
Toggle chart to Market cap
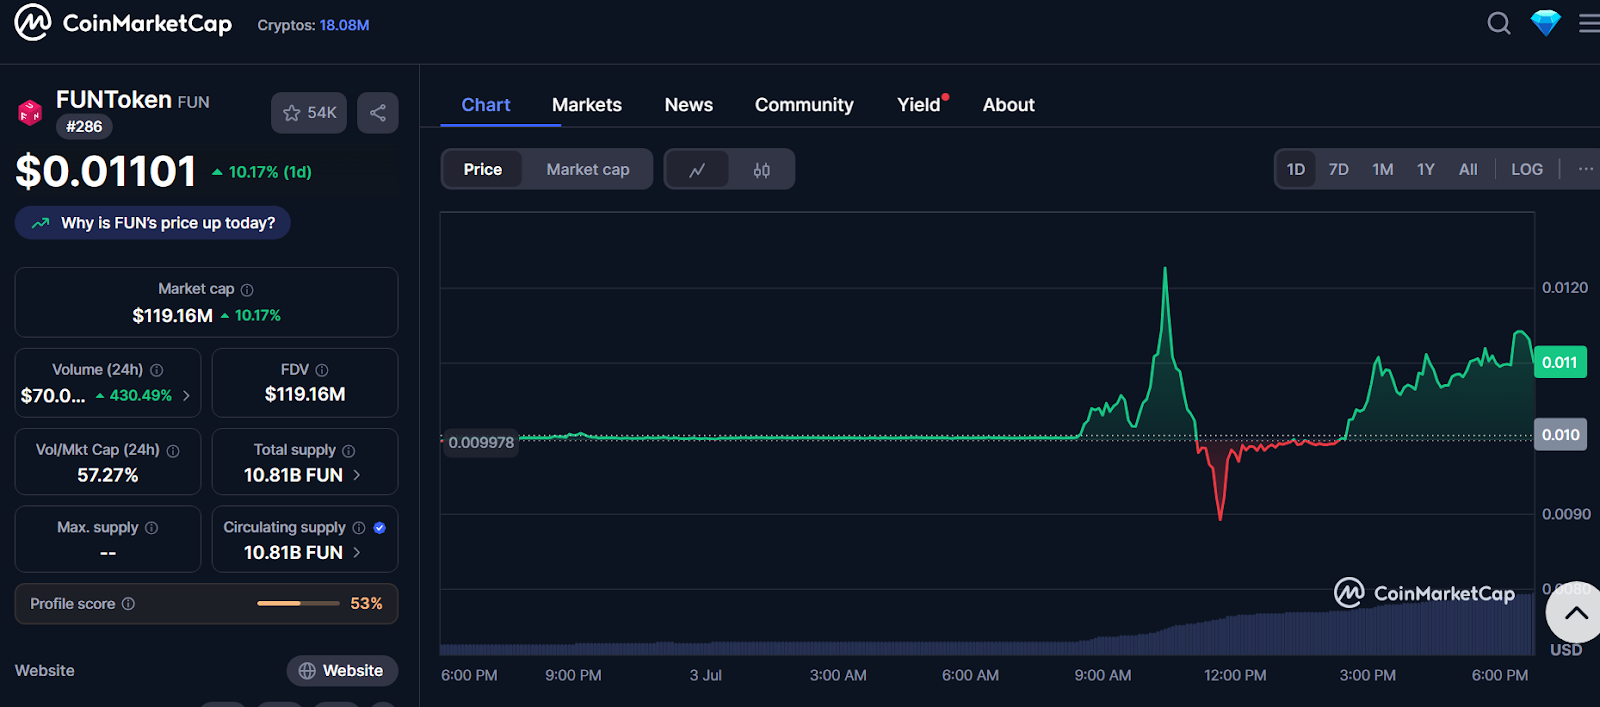click(587, 170)
